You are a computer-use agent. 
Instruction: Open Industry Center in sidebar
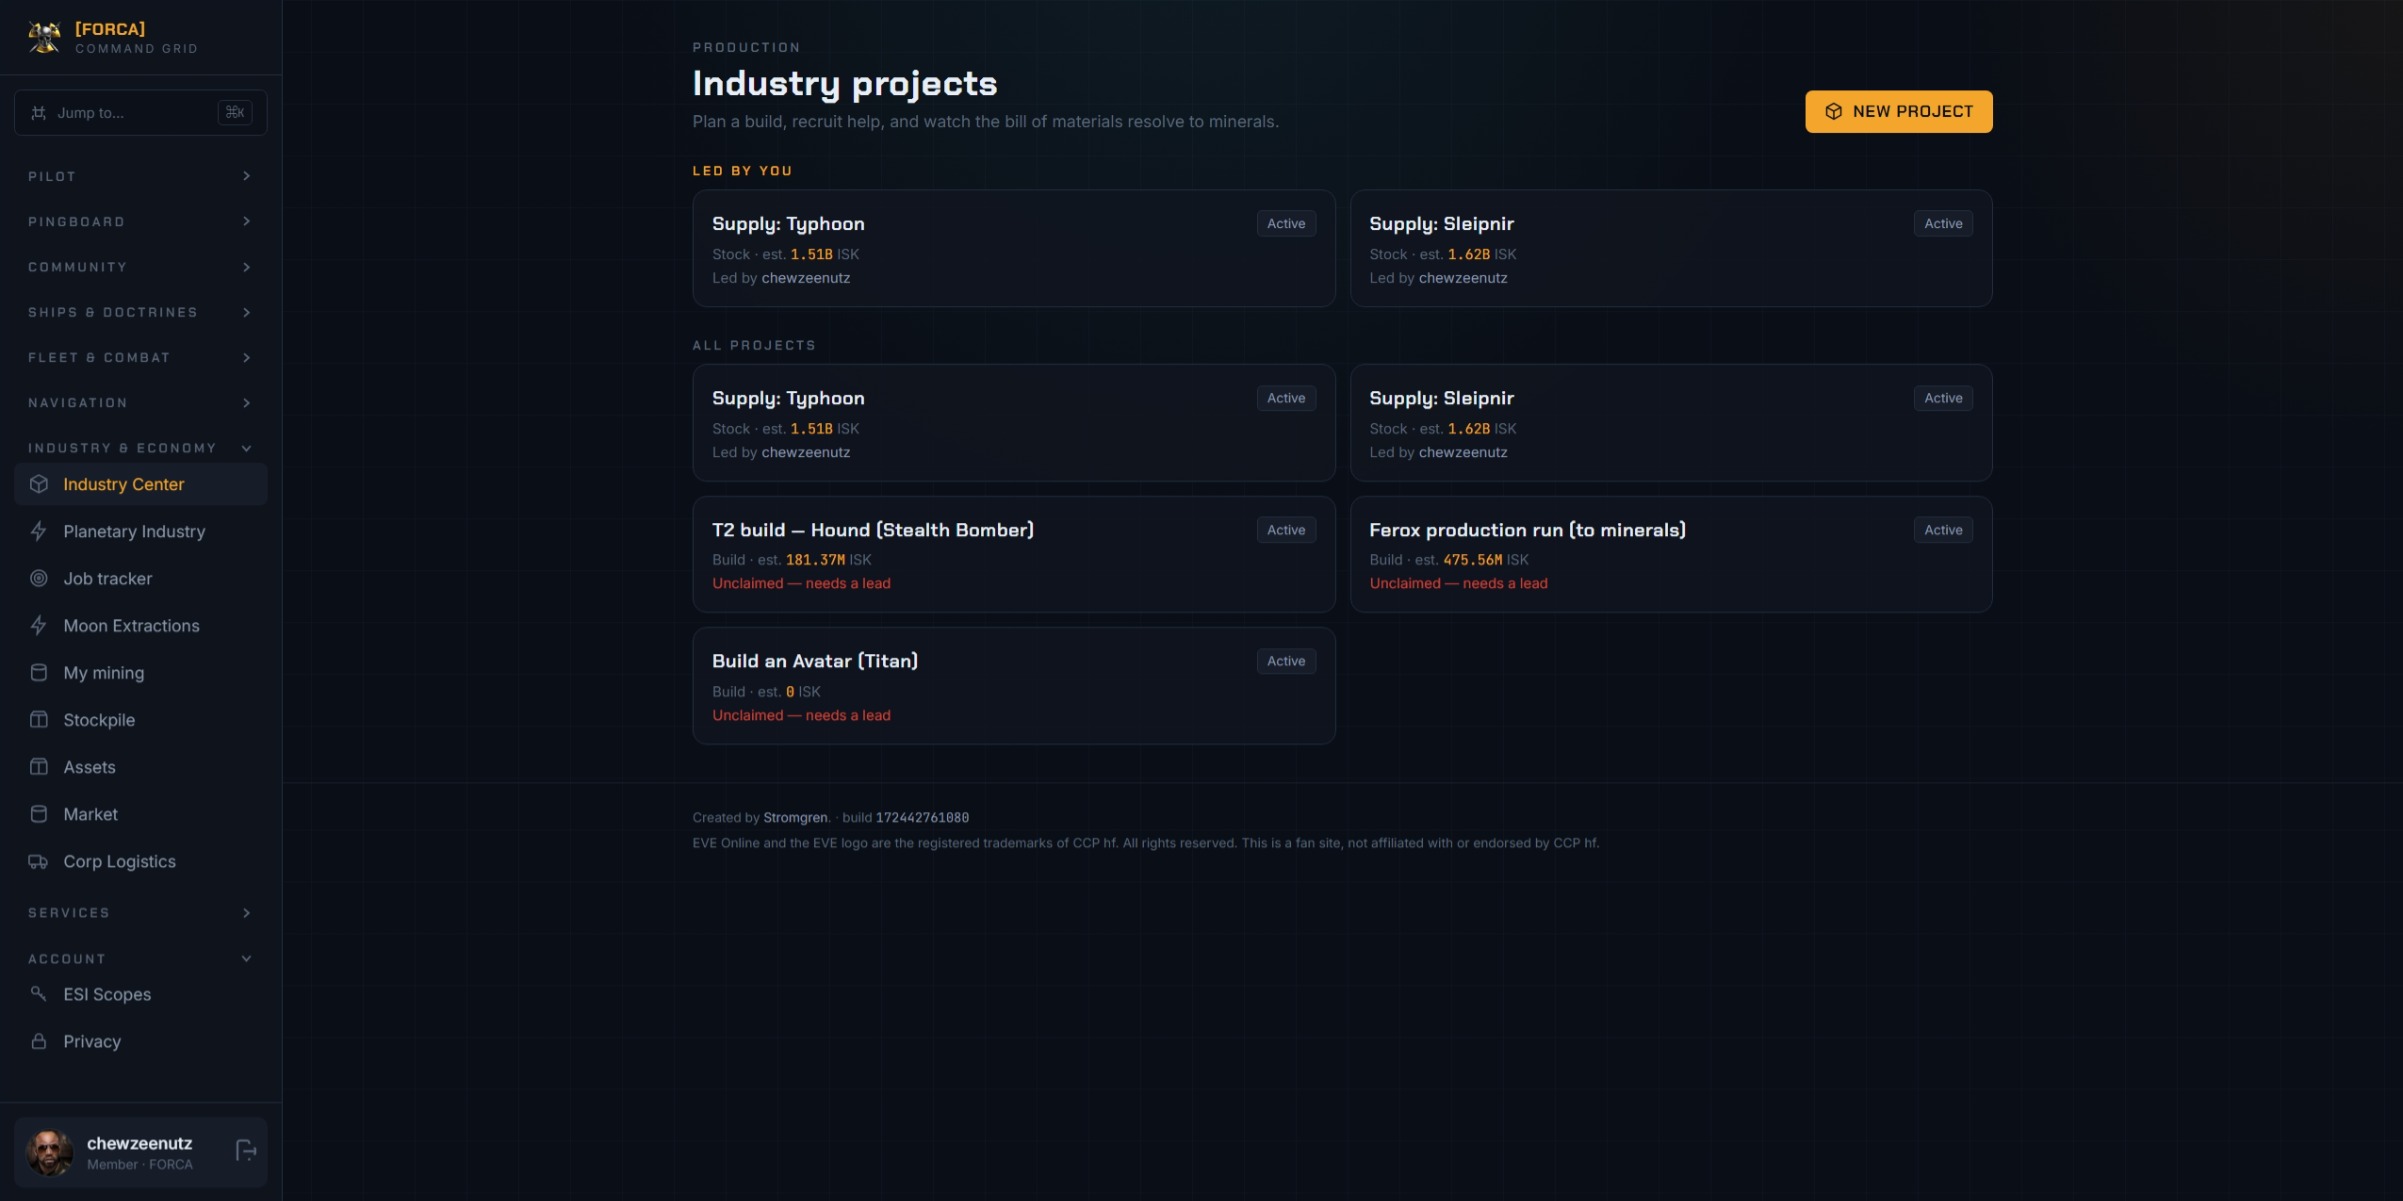coord(140,484)
